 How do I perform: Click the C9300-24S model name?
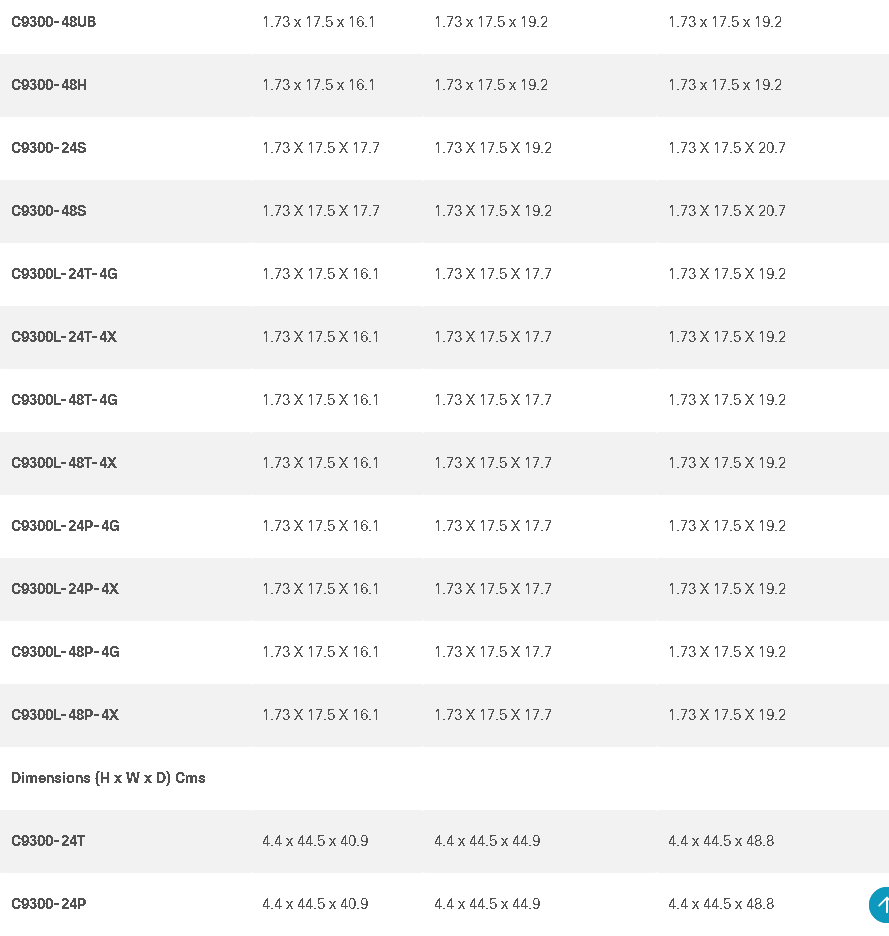coord(49,148)
